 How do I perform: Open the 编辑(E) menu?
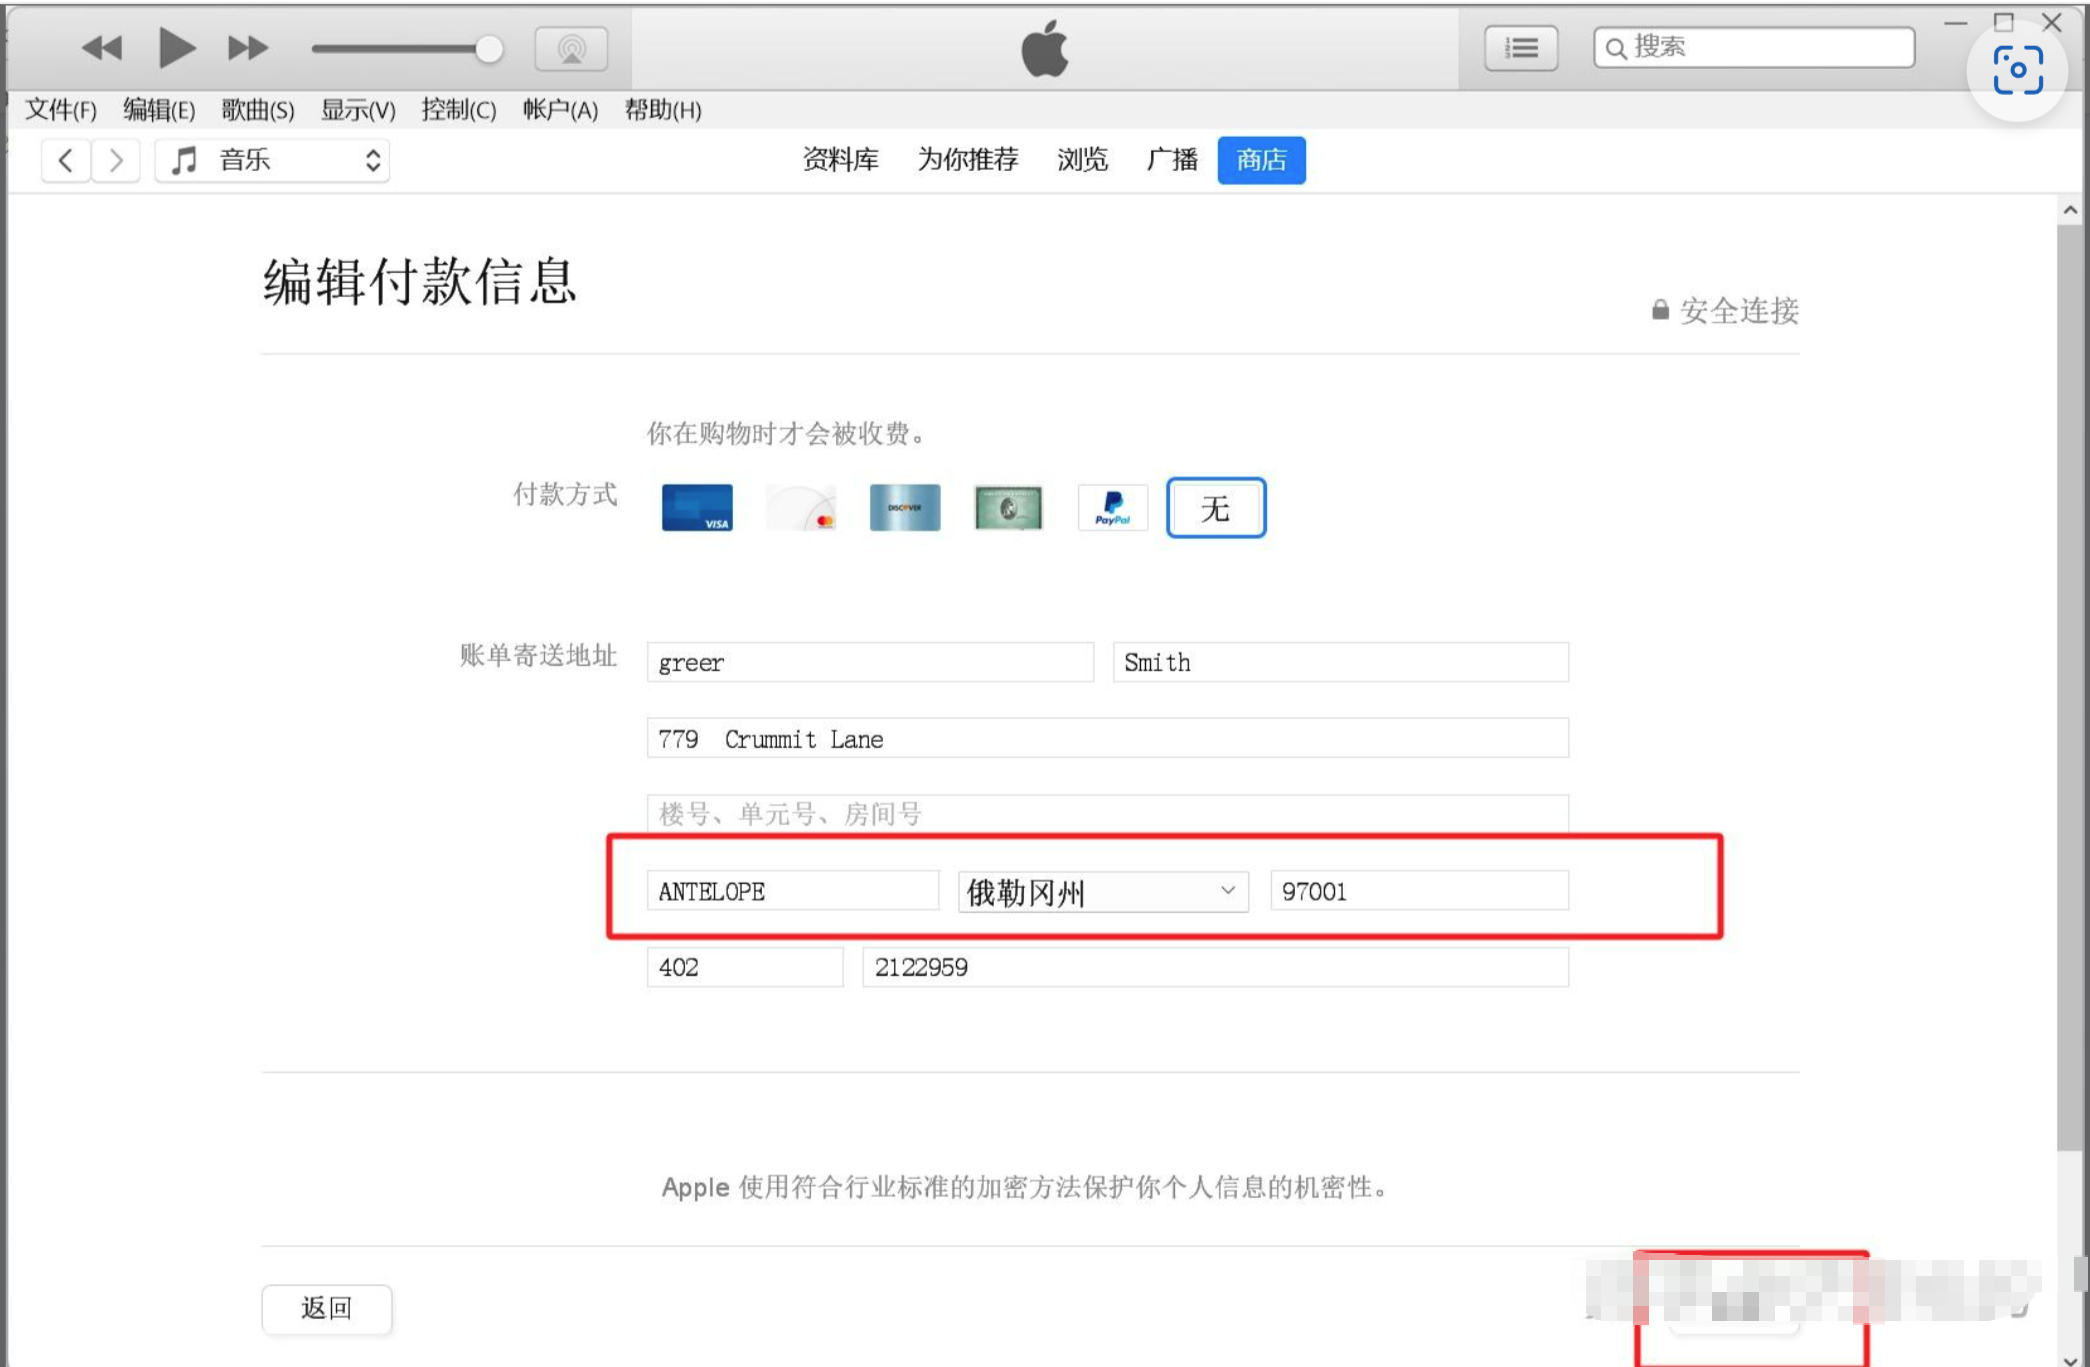pos(159,110)
